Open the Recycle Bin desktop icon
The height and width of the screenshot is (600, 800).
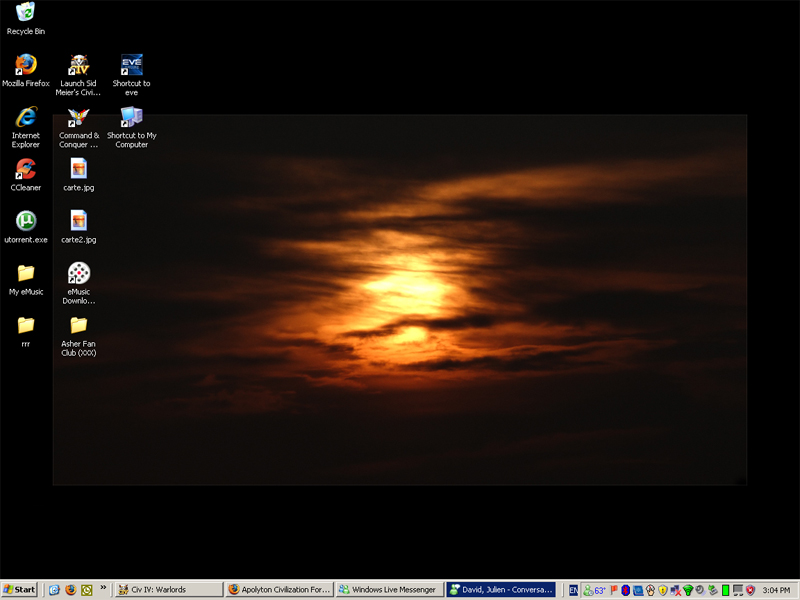pyautogui.click(x=26, y=13)
